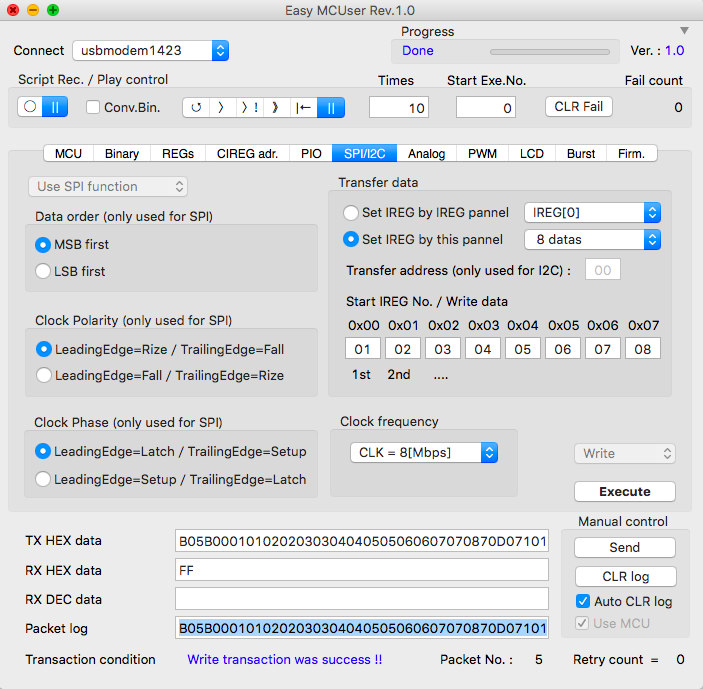Screen dimensions: 703x689
Task: Click the play-with-exclamation icon
Action: click(x=250, y=108)
